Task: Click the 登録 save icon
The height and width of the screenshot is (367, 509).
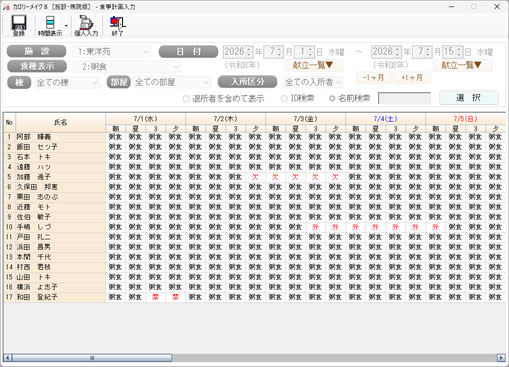Action: pyautogui.click(x=19, y=26)
